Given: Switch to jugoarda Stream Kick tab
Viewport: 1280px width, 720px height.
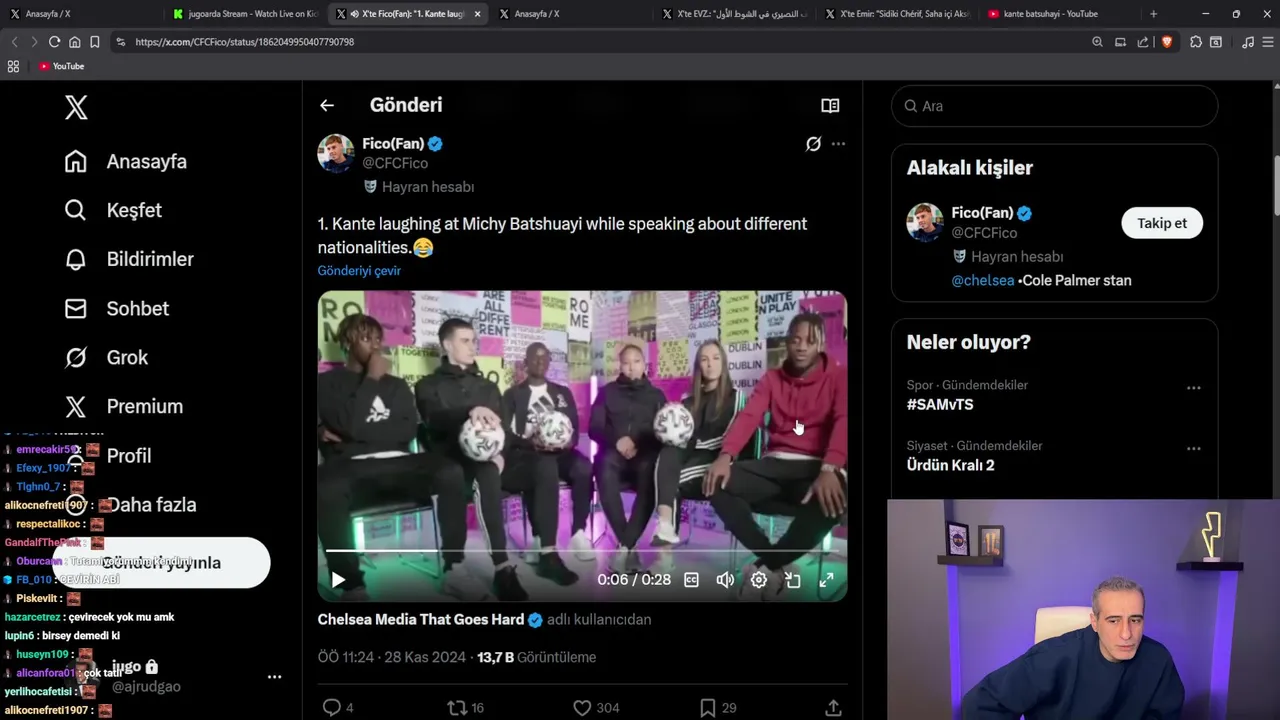Looking at the screenshot, I should (x=245, y=14).
